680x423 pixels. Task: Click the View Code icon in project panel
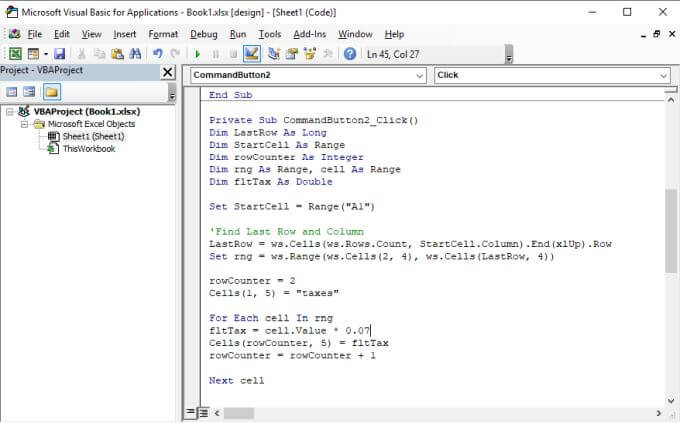[x=12, y=92]
